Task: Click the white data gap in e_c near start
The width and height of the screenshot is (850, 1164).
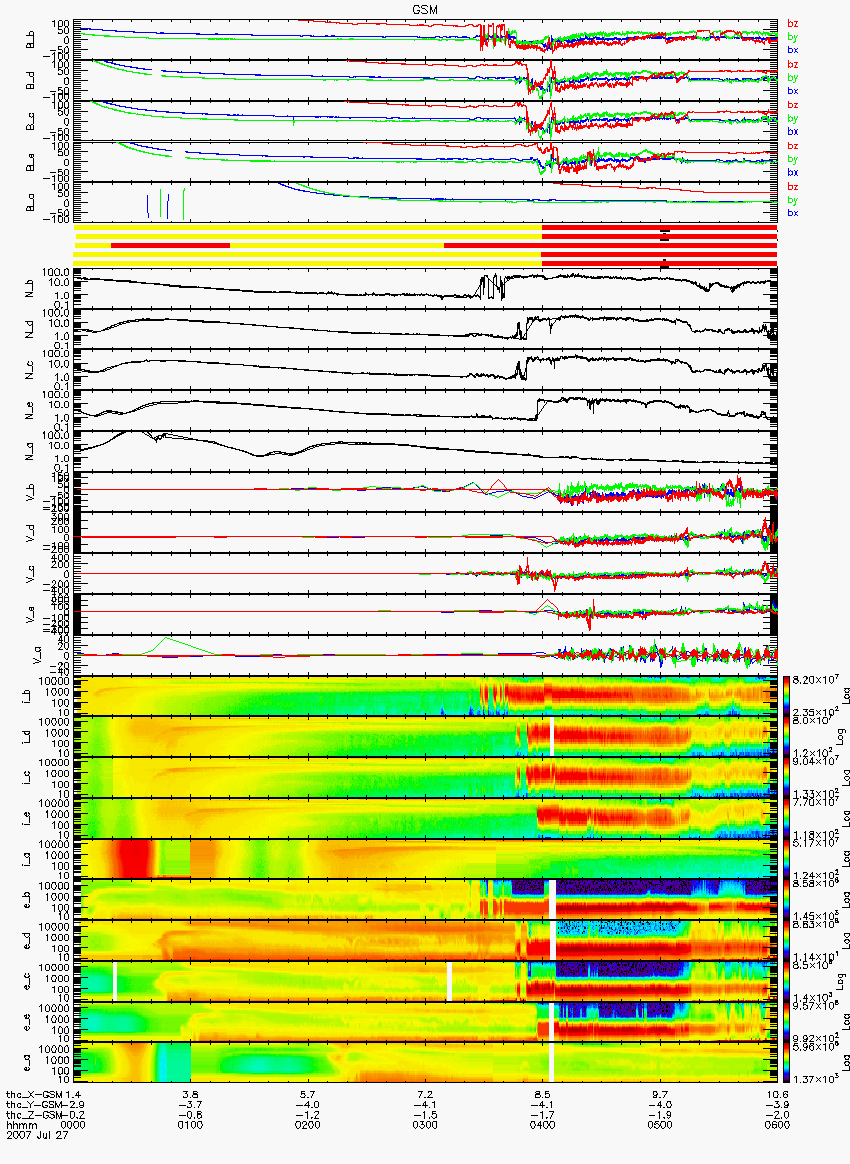Action: click(115, 981)
